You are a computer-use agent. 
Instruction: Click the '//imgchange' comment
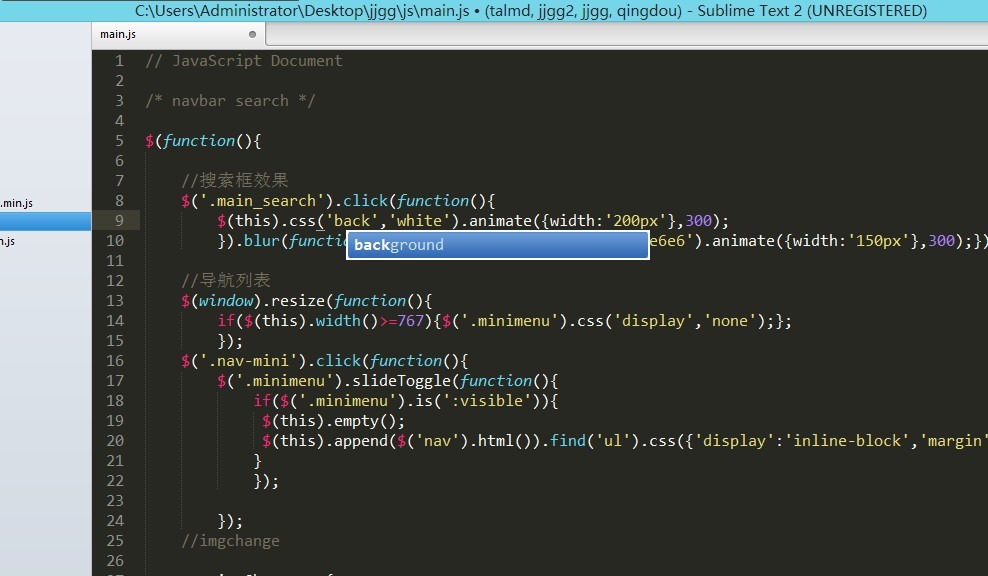pos(230,541)
